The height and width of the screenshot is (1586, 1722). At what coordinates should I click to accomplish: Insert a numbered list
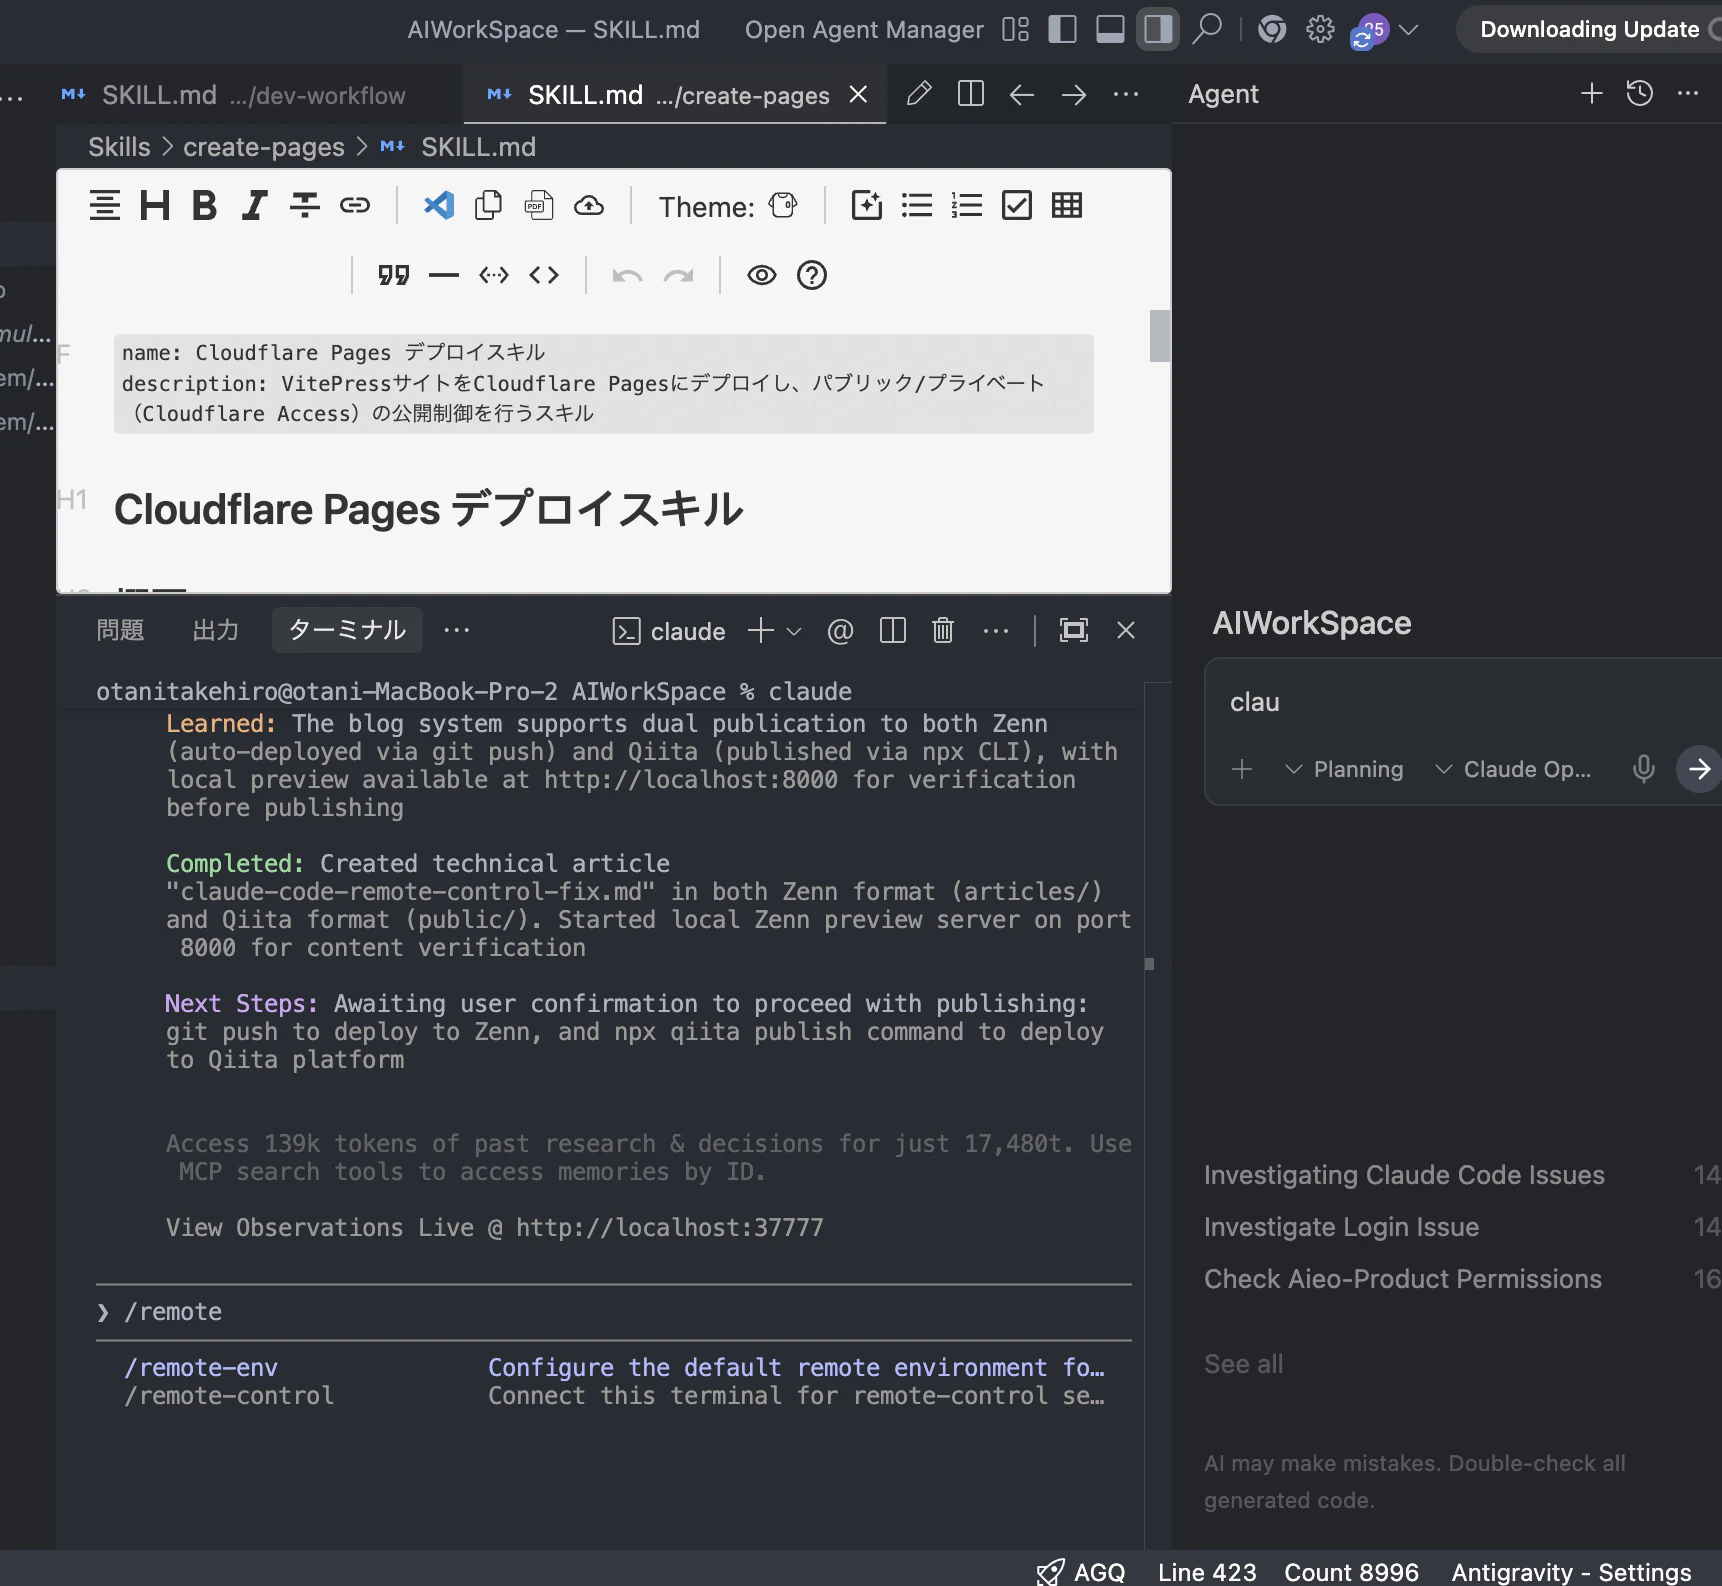(967, 206)
